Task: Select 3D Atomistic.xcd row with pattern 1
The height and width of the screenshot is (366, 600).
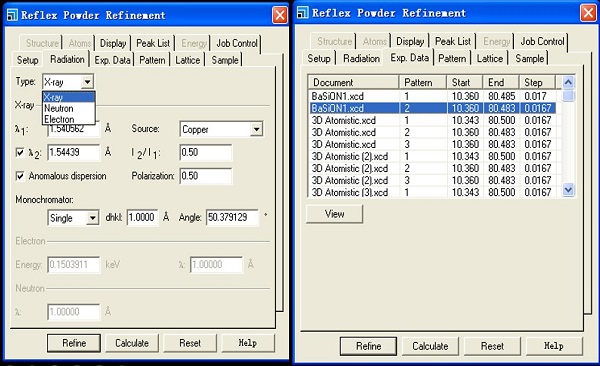Action: tap(432, 120)
